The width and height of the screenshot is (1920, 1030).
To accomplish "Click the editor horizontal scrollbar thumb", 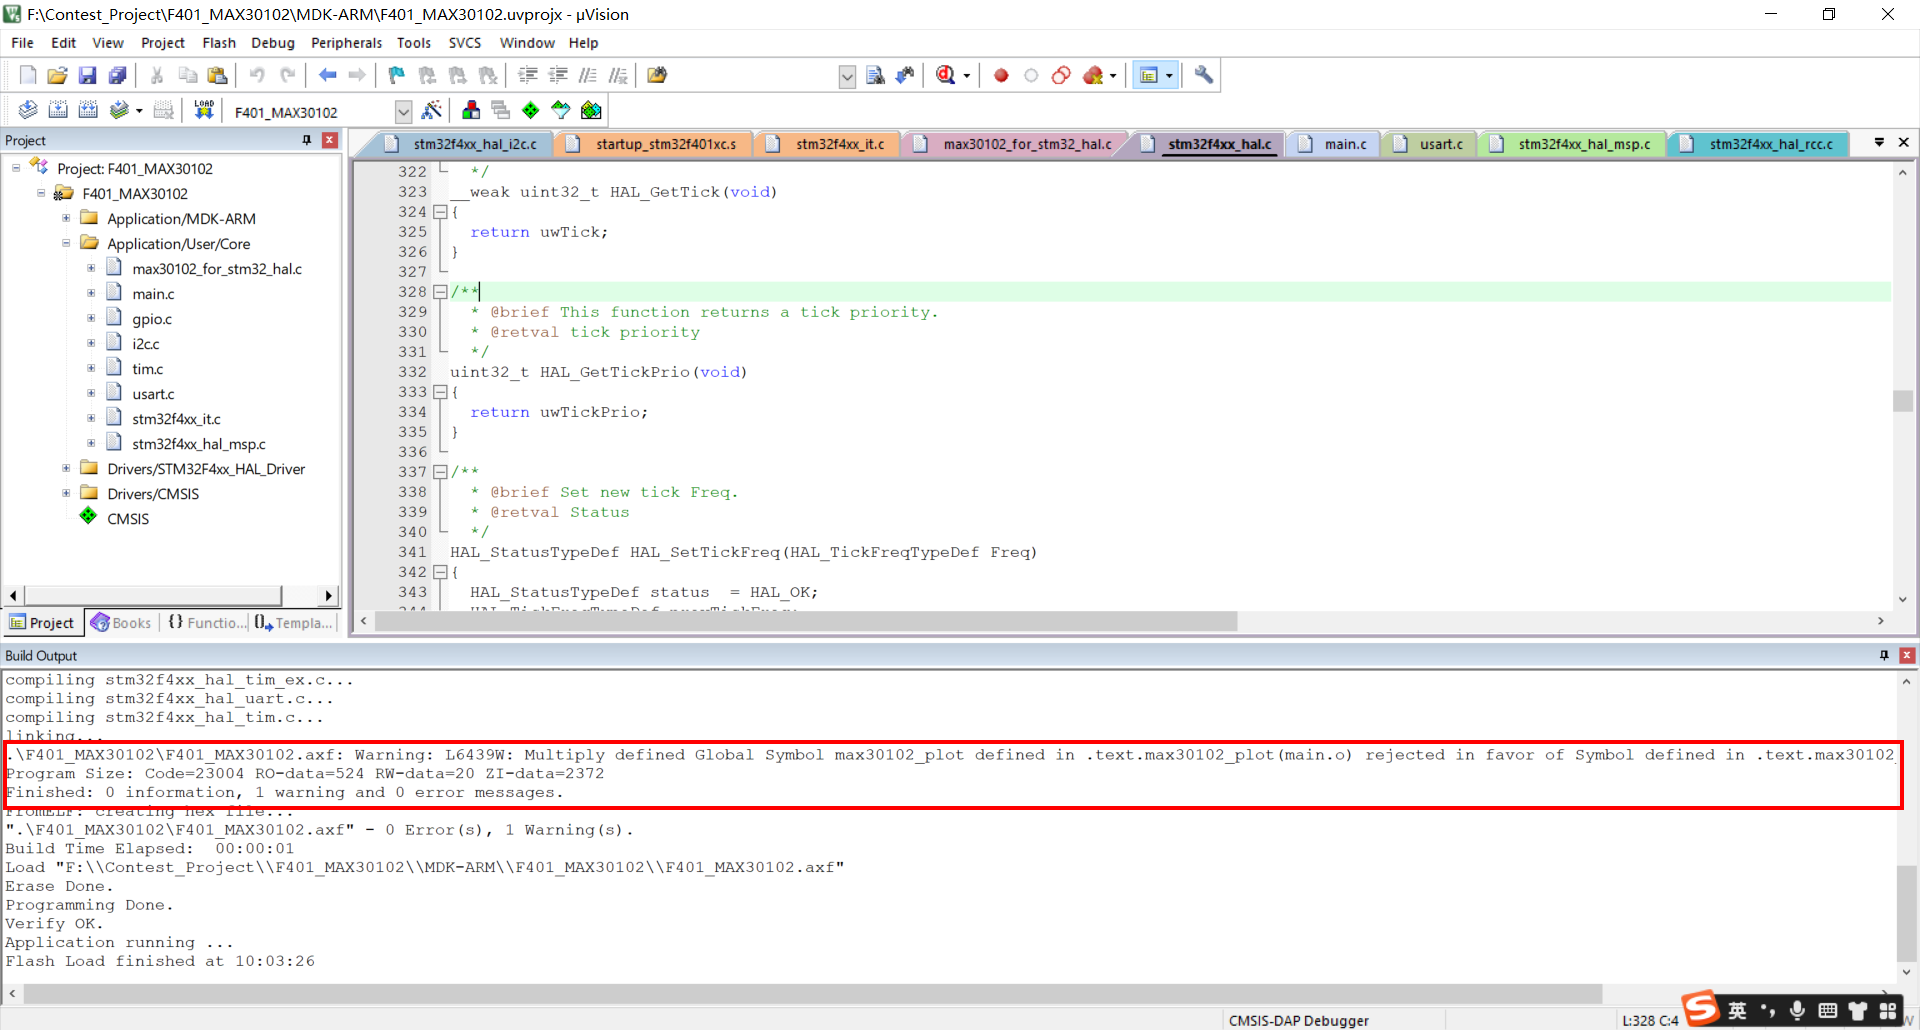I will [x=806, y=621].
